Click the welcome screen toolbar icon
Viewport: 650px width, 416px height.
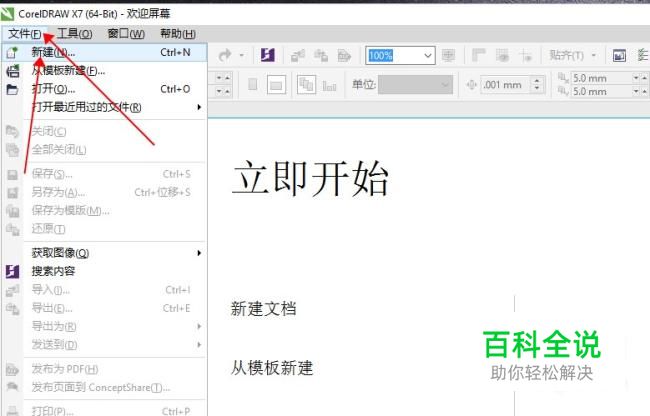tap(619, 55)
